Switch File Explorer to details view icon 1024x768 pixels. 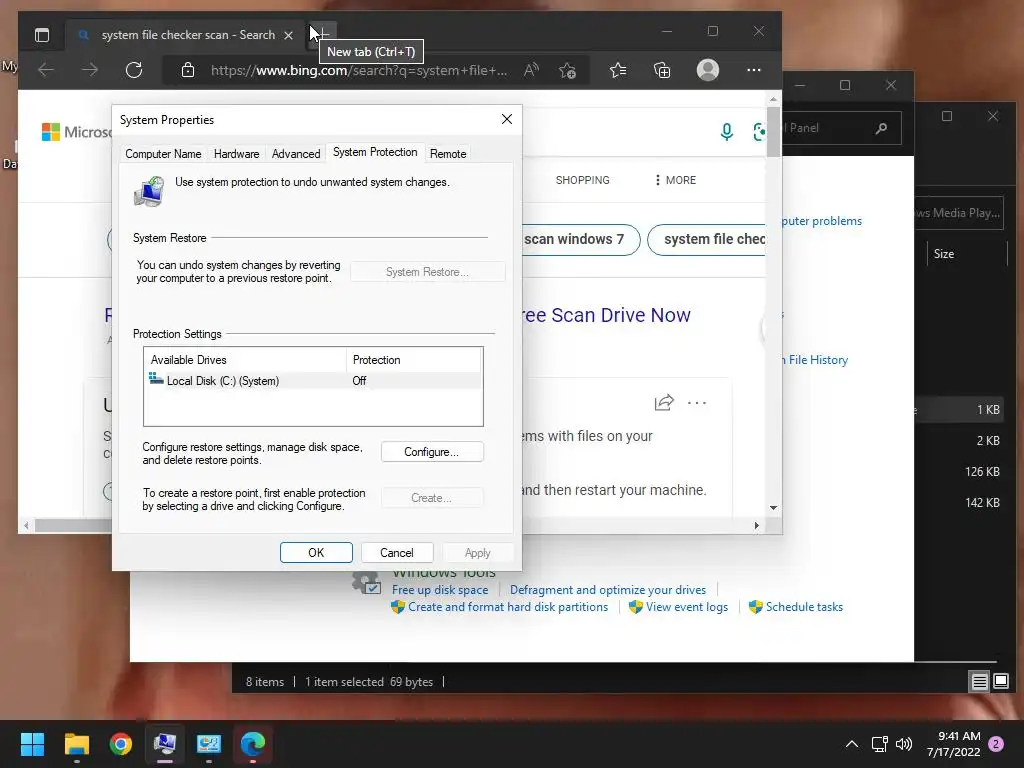pos(980,682)
